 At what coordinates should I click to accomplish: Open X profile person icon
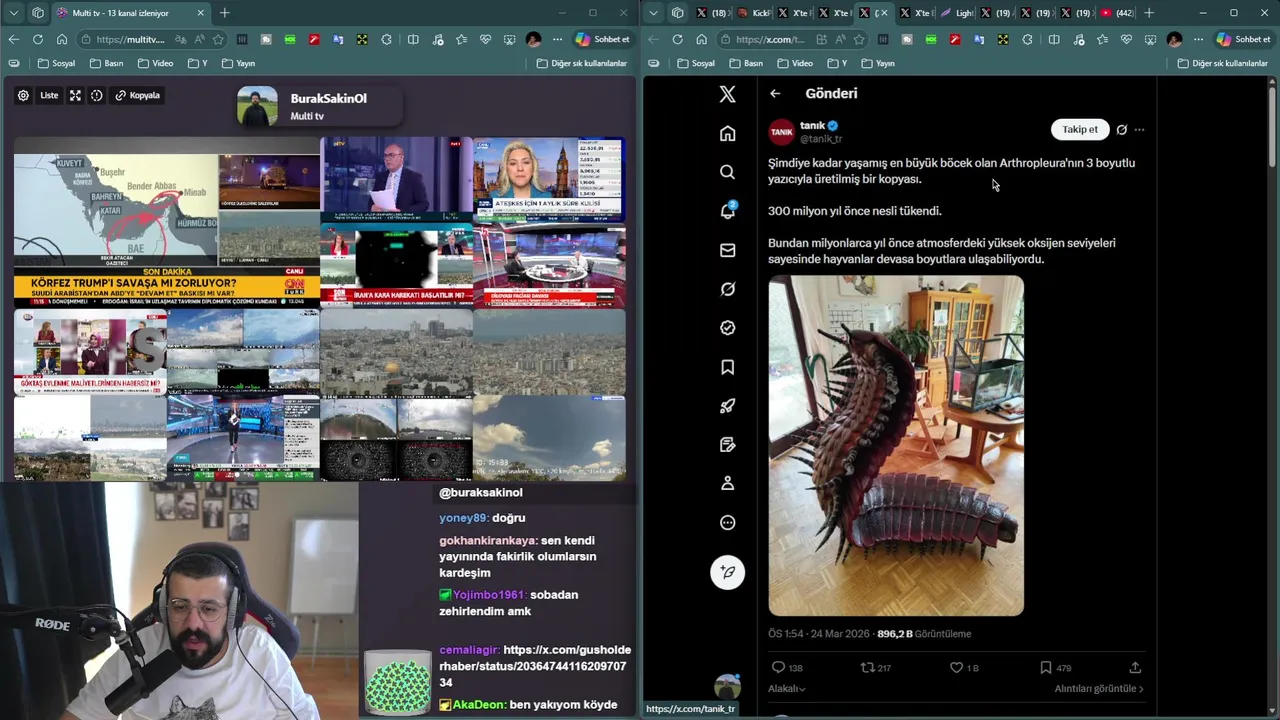pyautogui.click(x=727, y=483)
